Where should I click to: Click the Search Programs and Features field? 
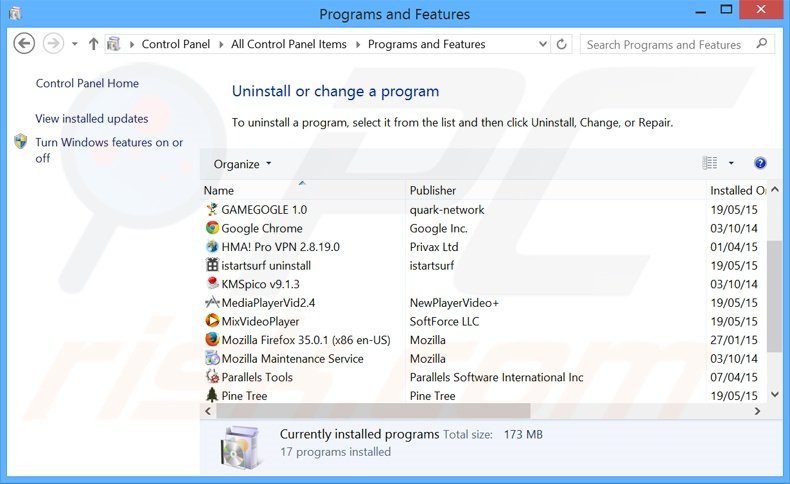[677, 44]
